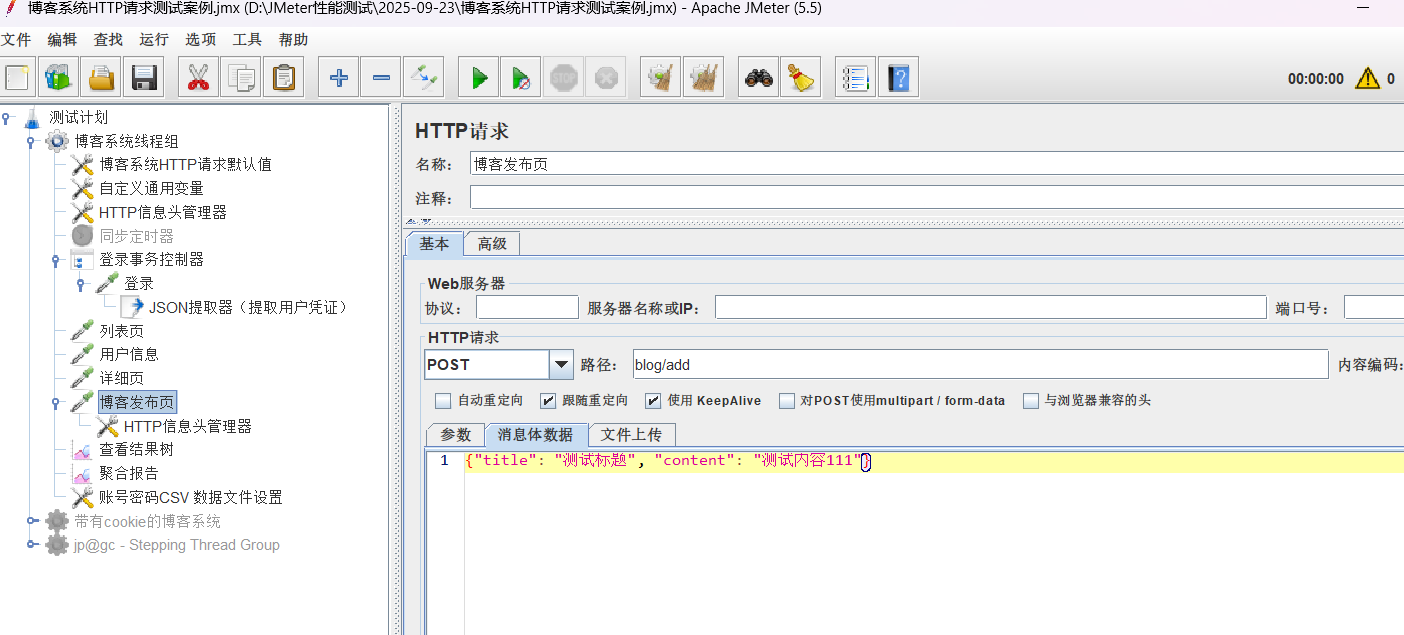This screenshot has height=635, width=1404.
Task: Select 自定义通用变量 tree item
Action: coord(151,189)
